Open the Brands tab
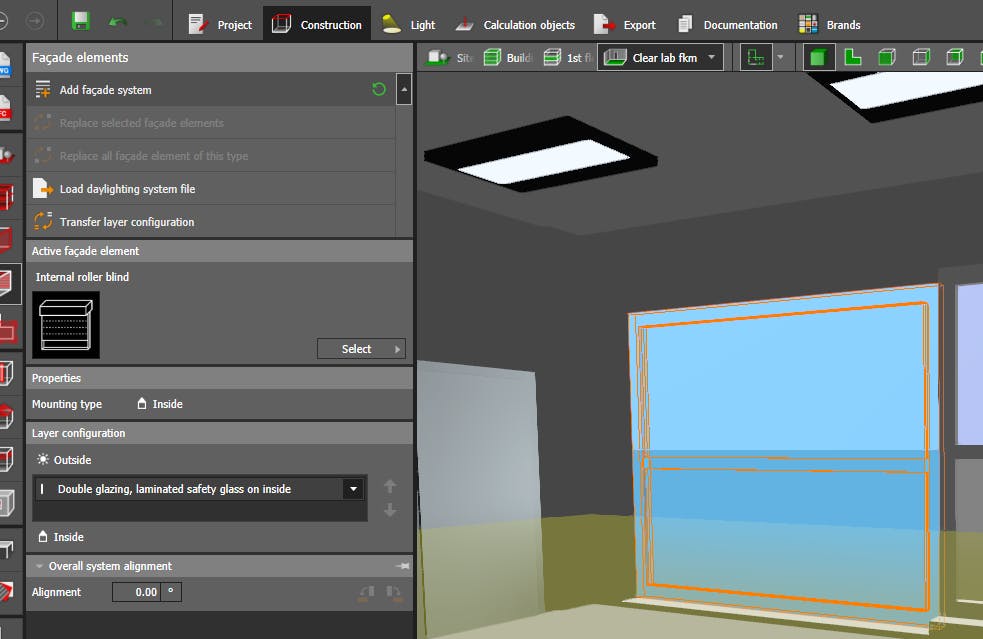The image size is (983, 639). pos(829,24)
